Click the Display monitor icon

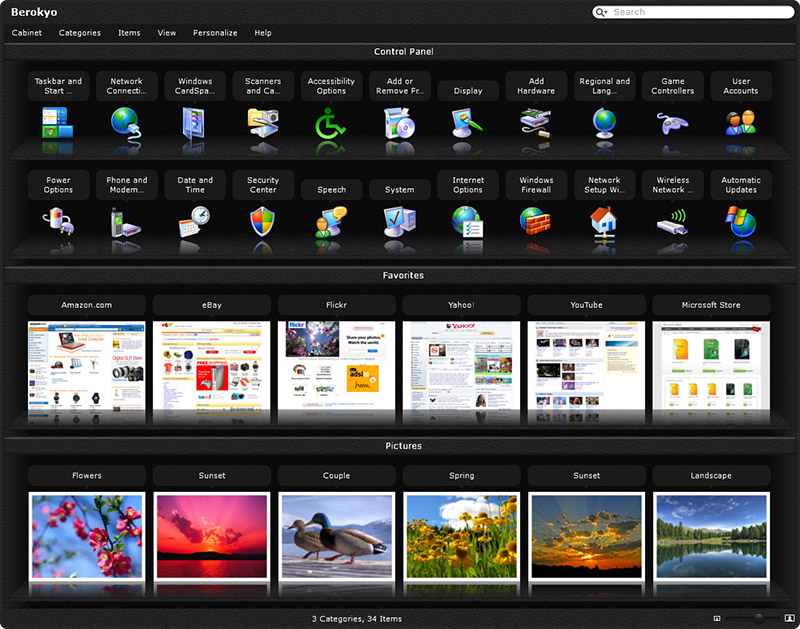click(467, 123)
